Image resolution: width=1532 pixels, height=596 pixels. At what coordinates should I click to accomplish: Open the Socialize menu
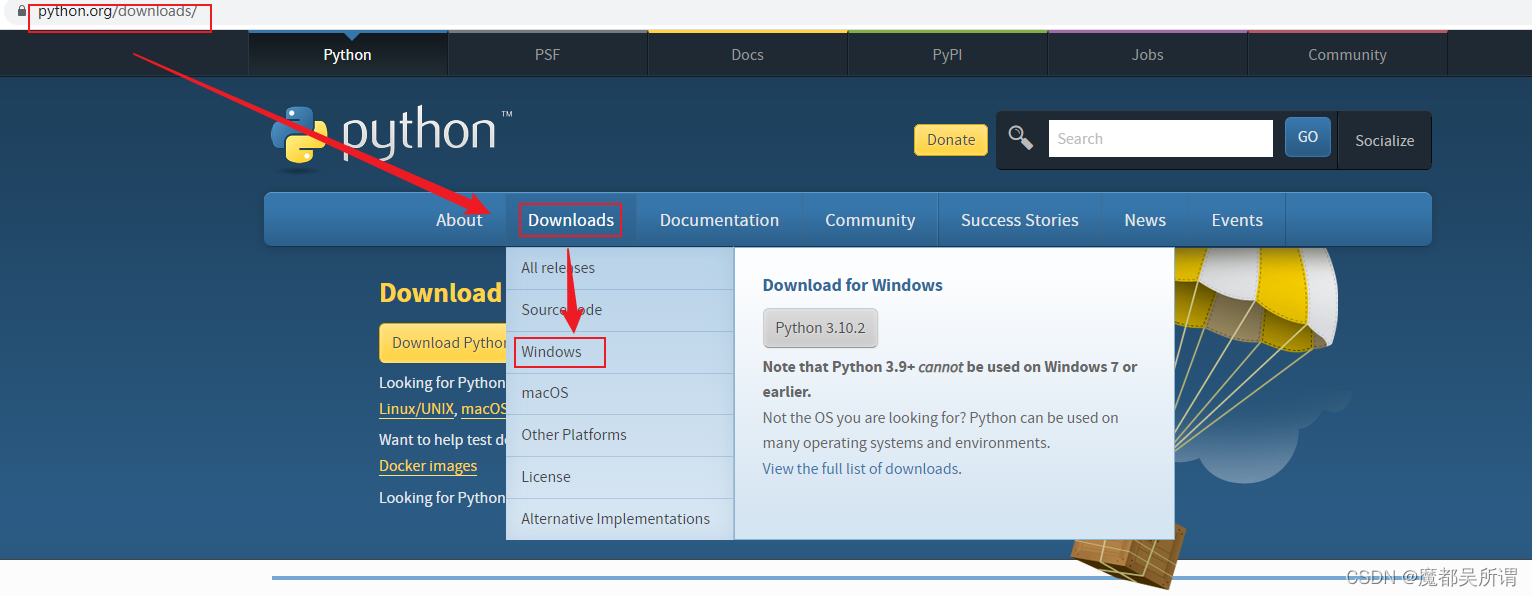[1385, 141]
